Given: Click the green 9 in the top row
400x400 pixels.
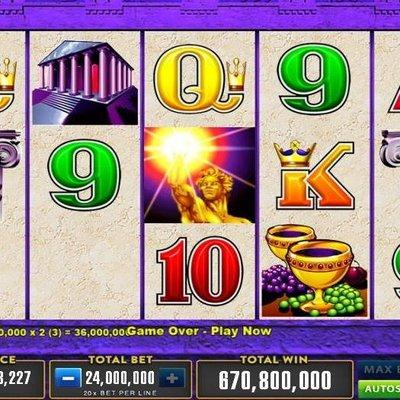Looking at the screenshot, I should (315, 79).
